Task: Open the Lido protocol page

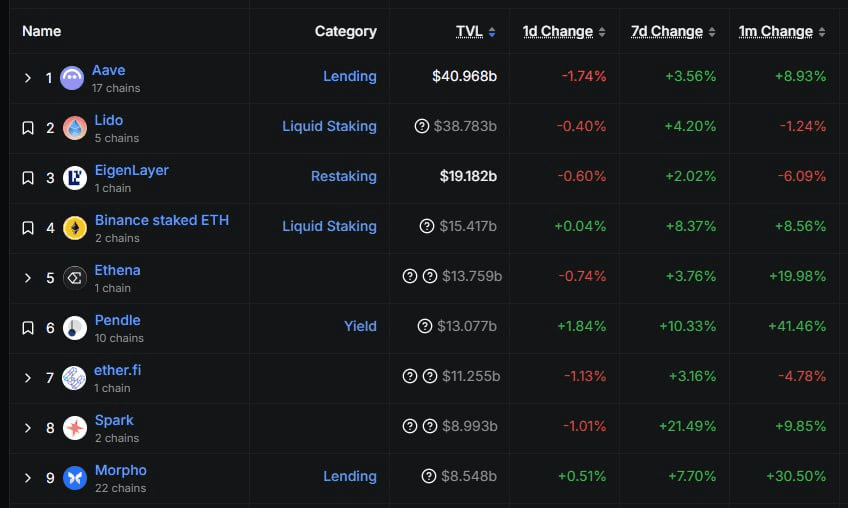Action: [x=109, y=120]
